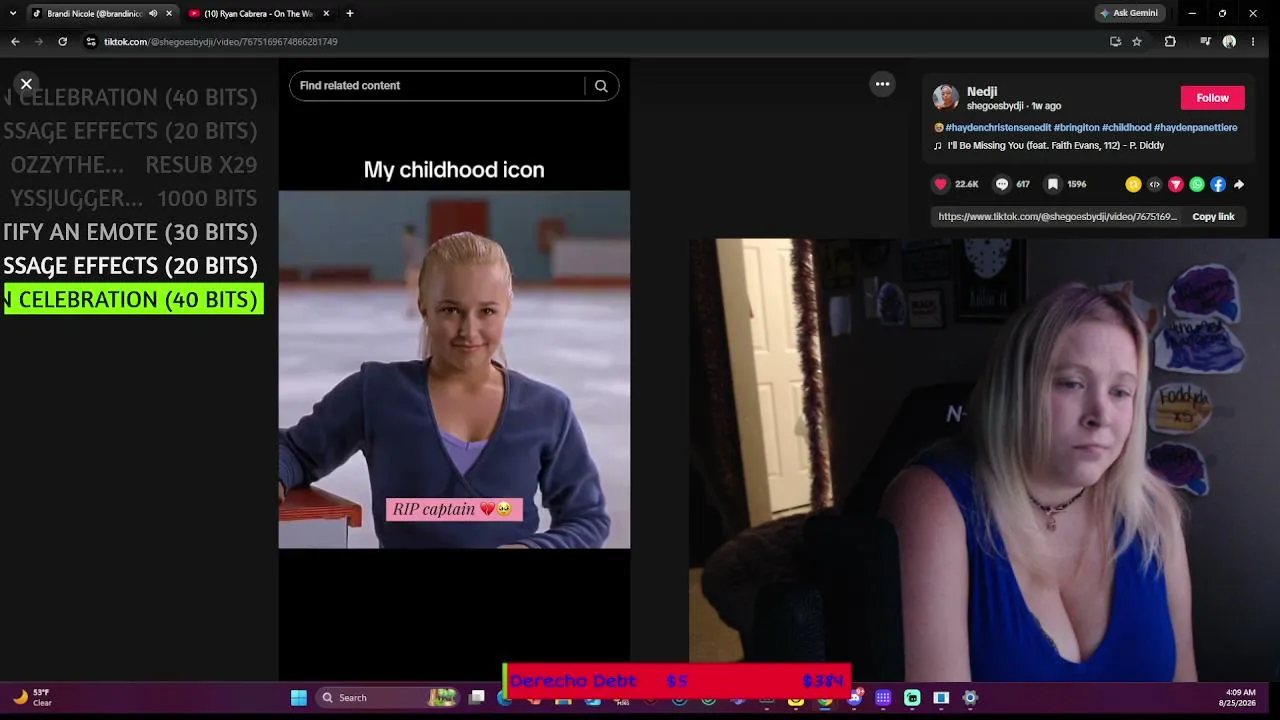Share the video to Facebook

1218,184
